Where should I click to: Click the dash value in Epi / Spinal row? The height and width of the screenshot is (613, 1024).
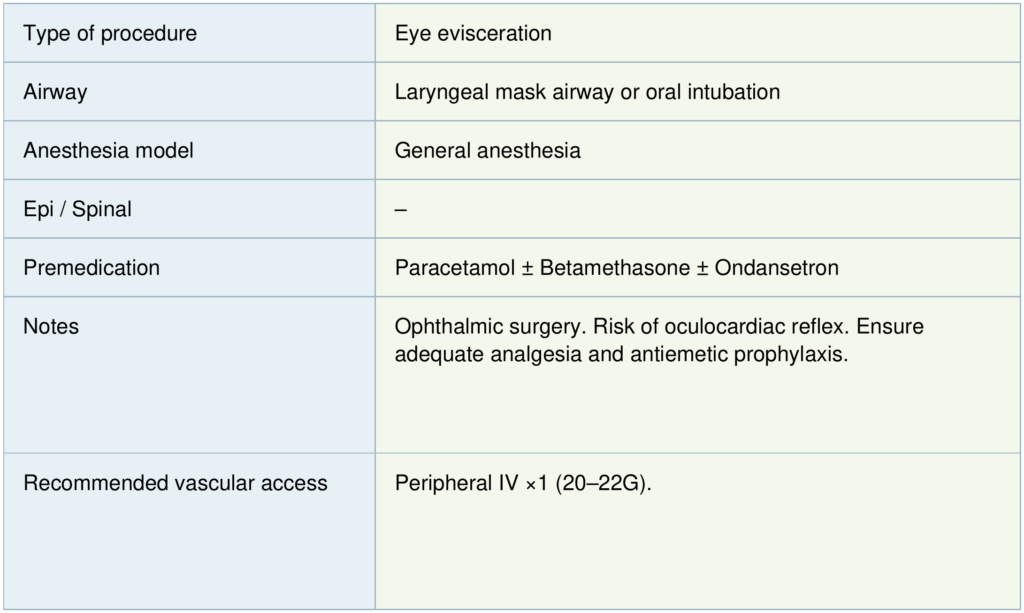400,210
